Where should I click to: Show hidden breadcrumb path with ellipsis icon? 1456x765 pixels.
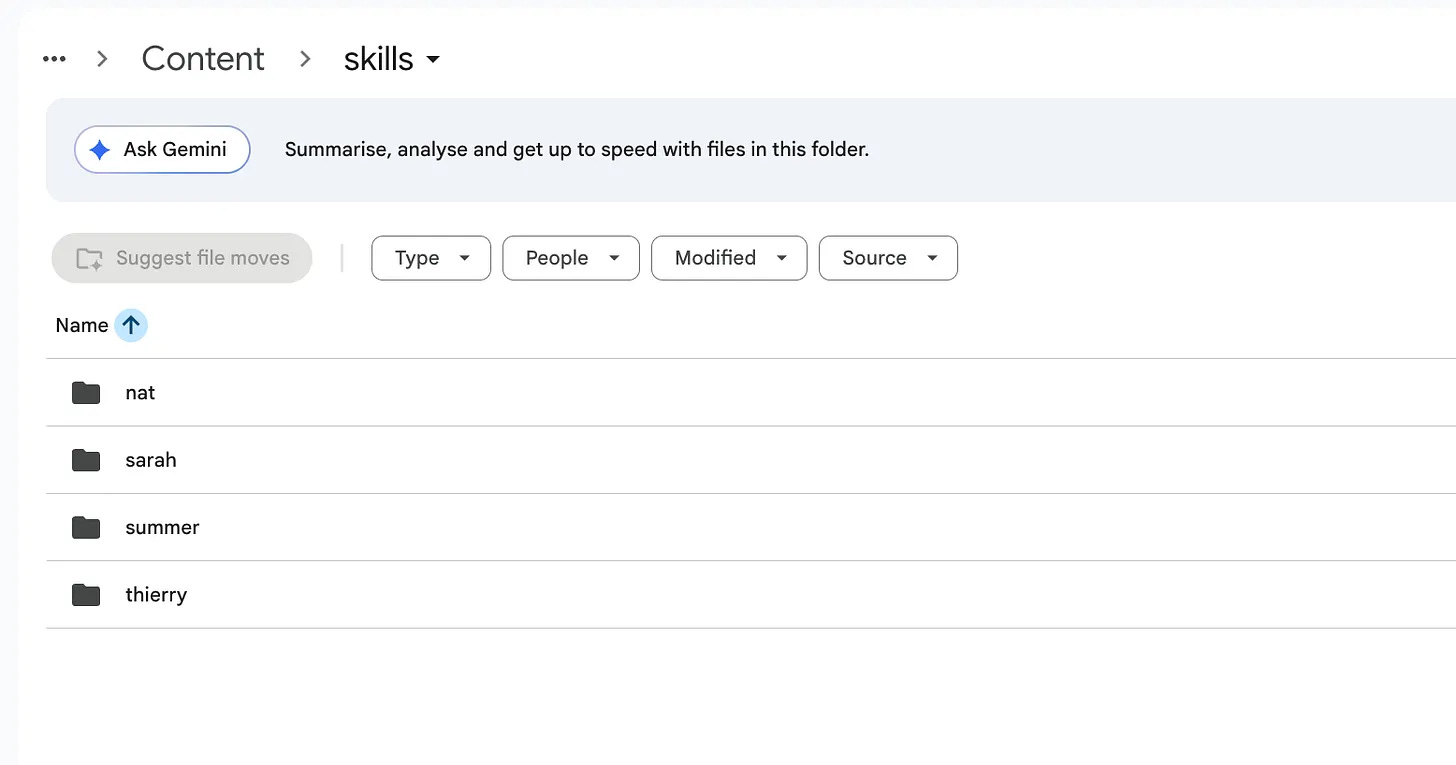(54, 59)
